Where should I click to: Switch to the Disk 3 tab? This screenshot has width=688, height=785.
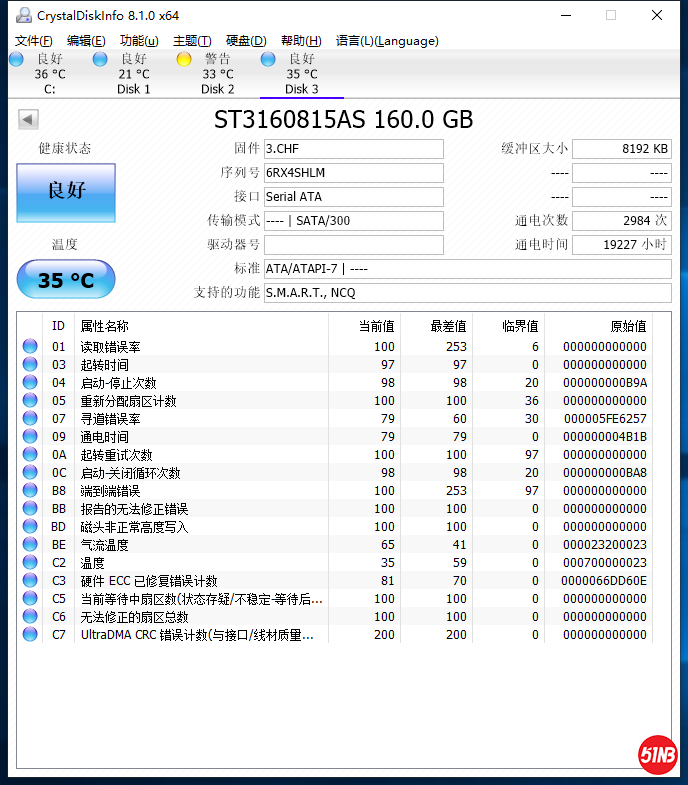click(x=301, y=75)
